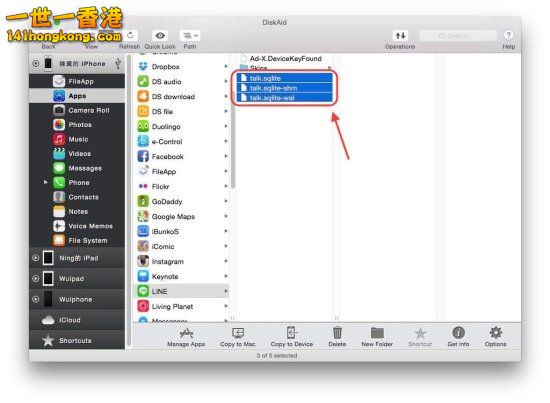Focus the Search field
The image size is (550, 403).
click(458, 36)
